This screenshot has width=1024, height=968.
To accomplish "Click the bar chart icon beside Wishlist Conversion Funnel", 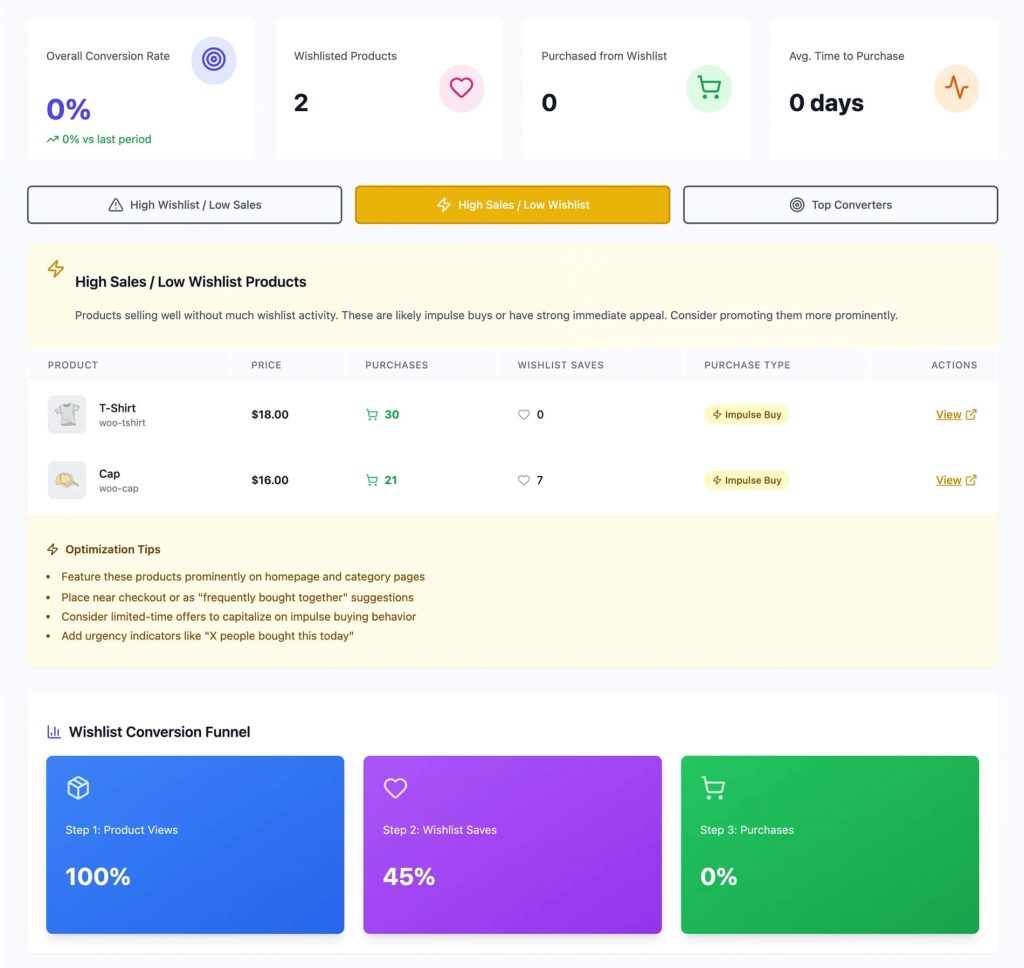I will point(55,731).
